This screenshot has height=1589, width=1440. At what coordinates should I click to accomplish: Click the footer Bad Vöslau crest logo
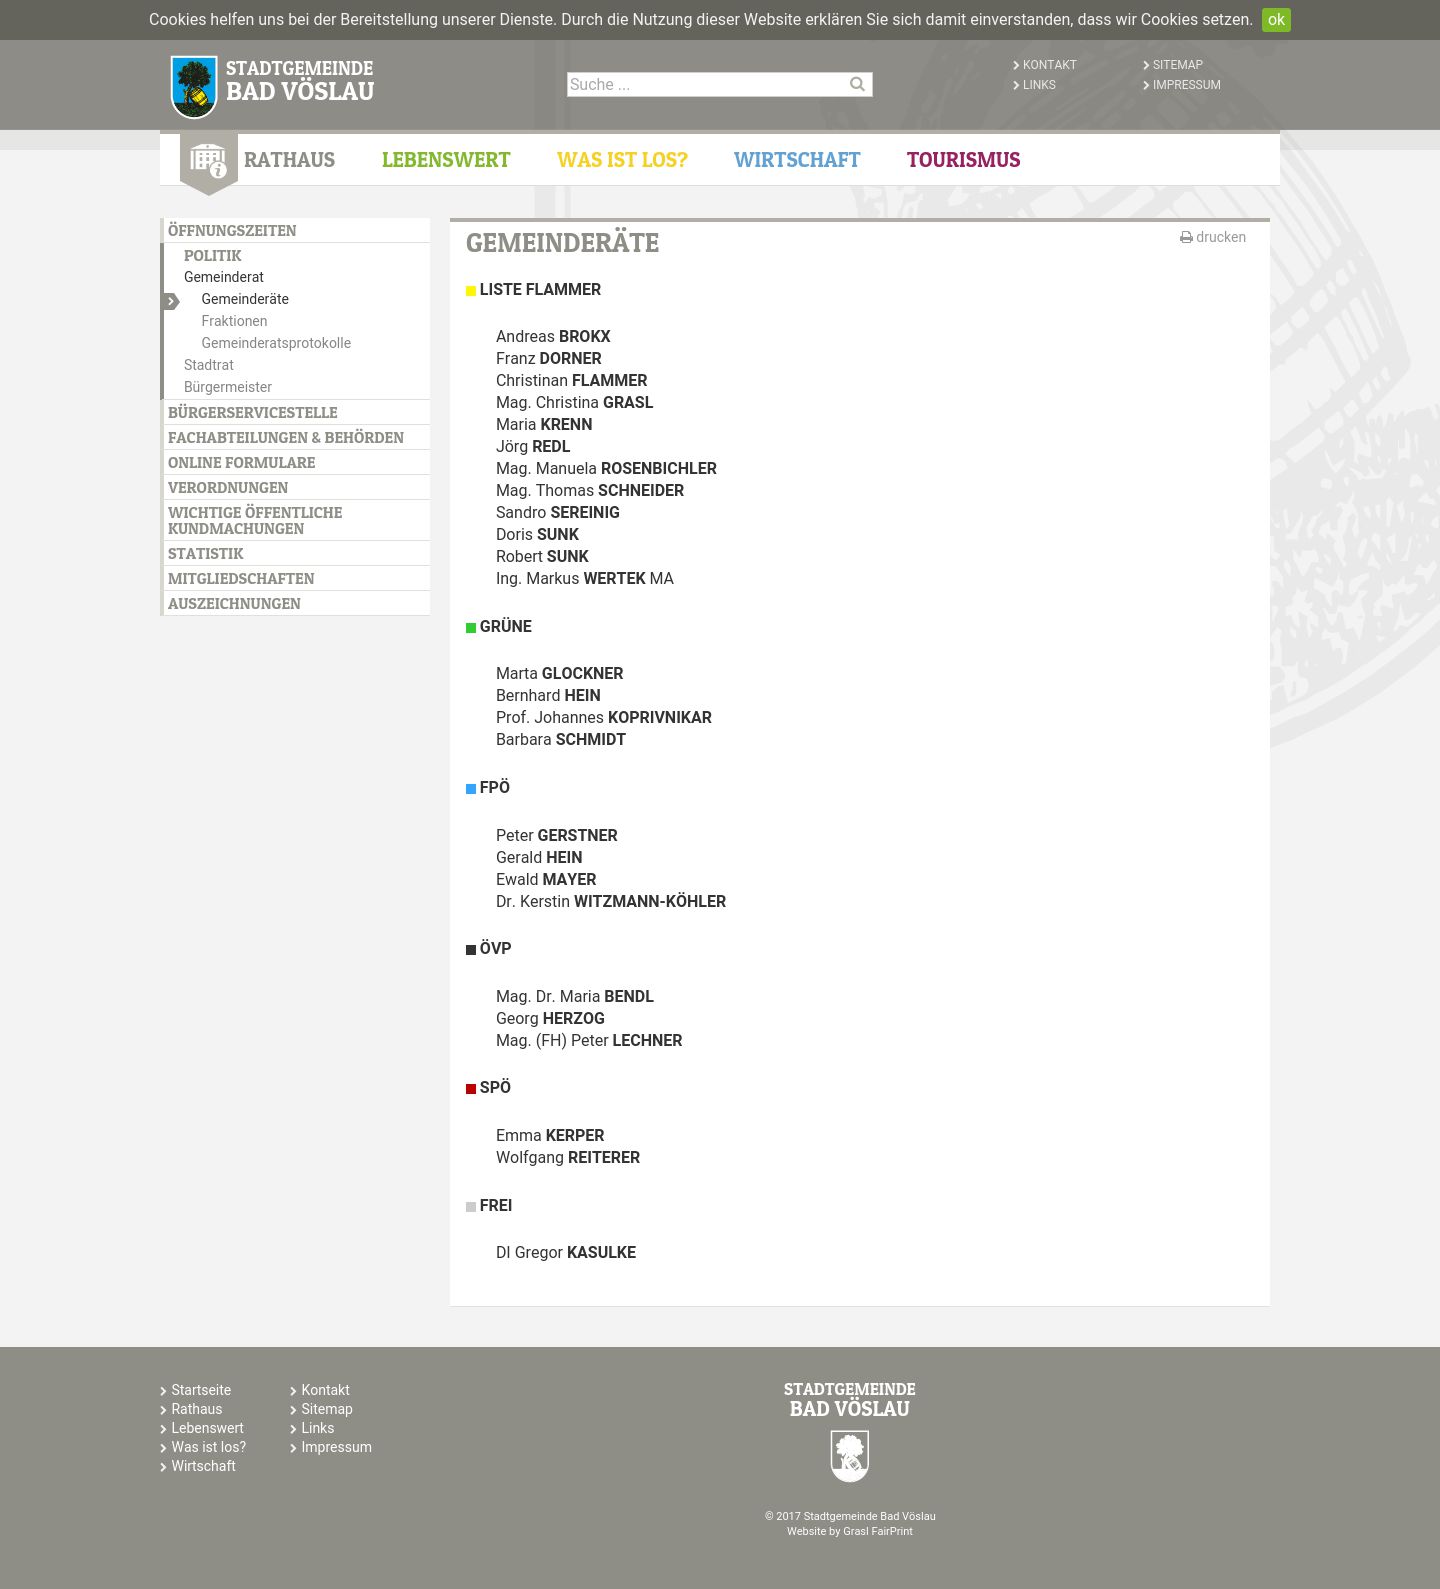point(850,1456)
